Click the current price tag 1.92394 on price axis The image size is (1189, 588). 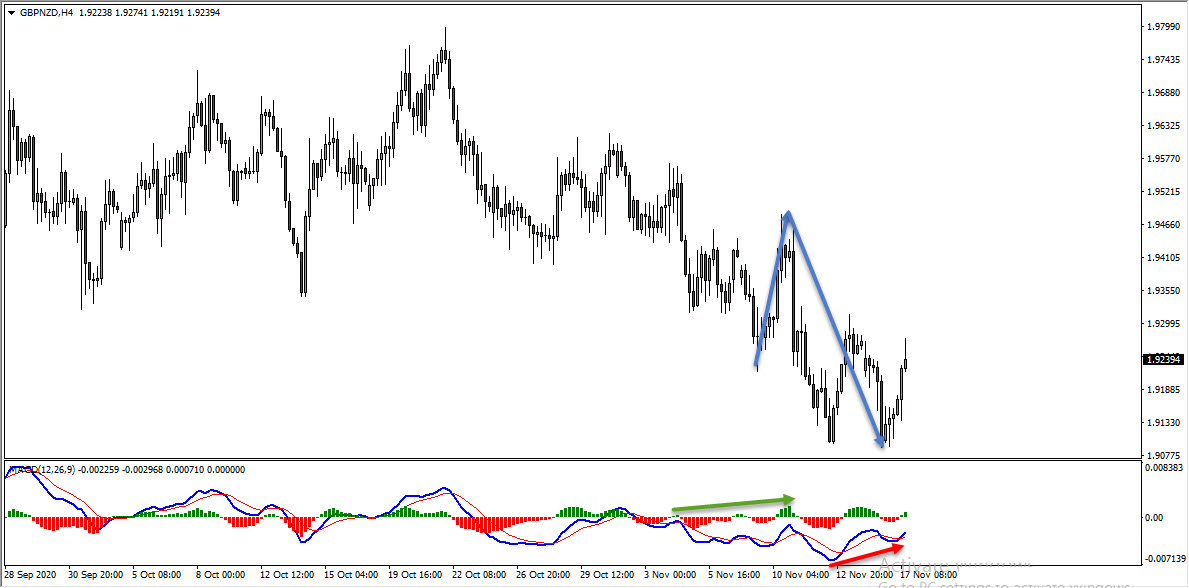tap(1162, 359)
